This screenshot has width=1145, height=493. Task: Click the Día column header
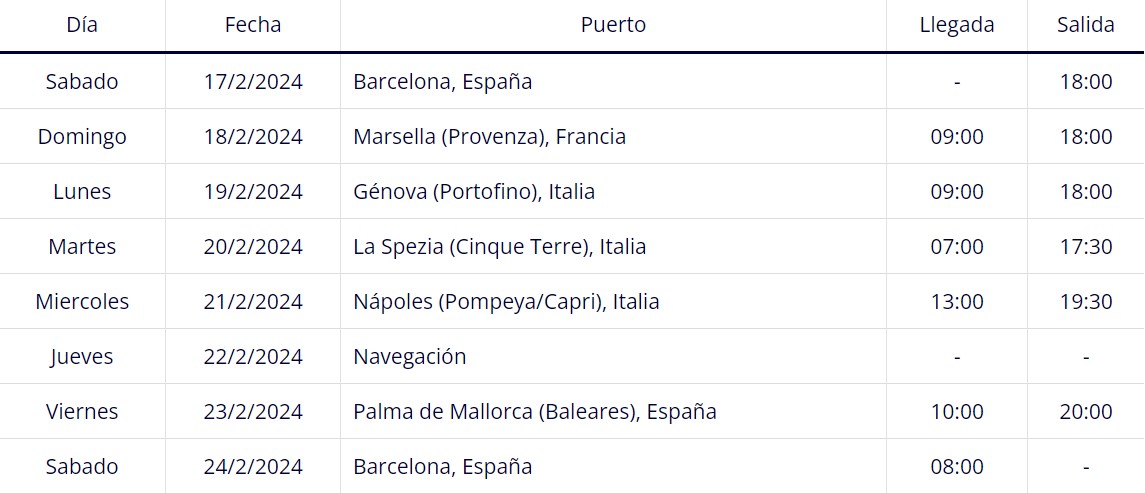point(82,25)
